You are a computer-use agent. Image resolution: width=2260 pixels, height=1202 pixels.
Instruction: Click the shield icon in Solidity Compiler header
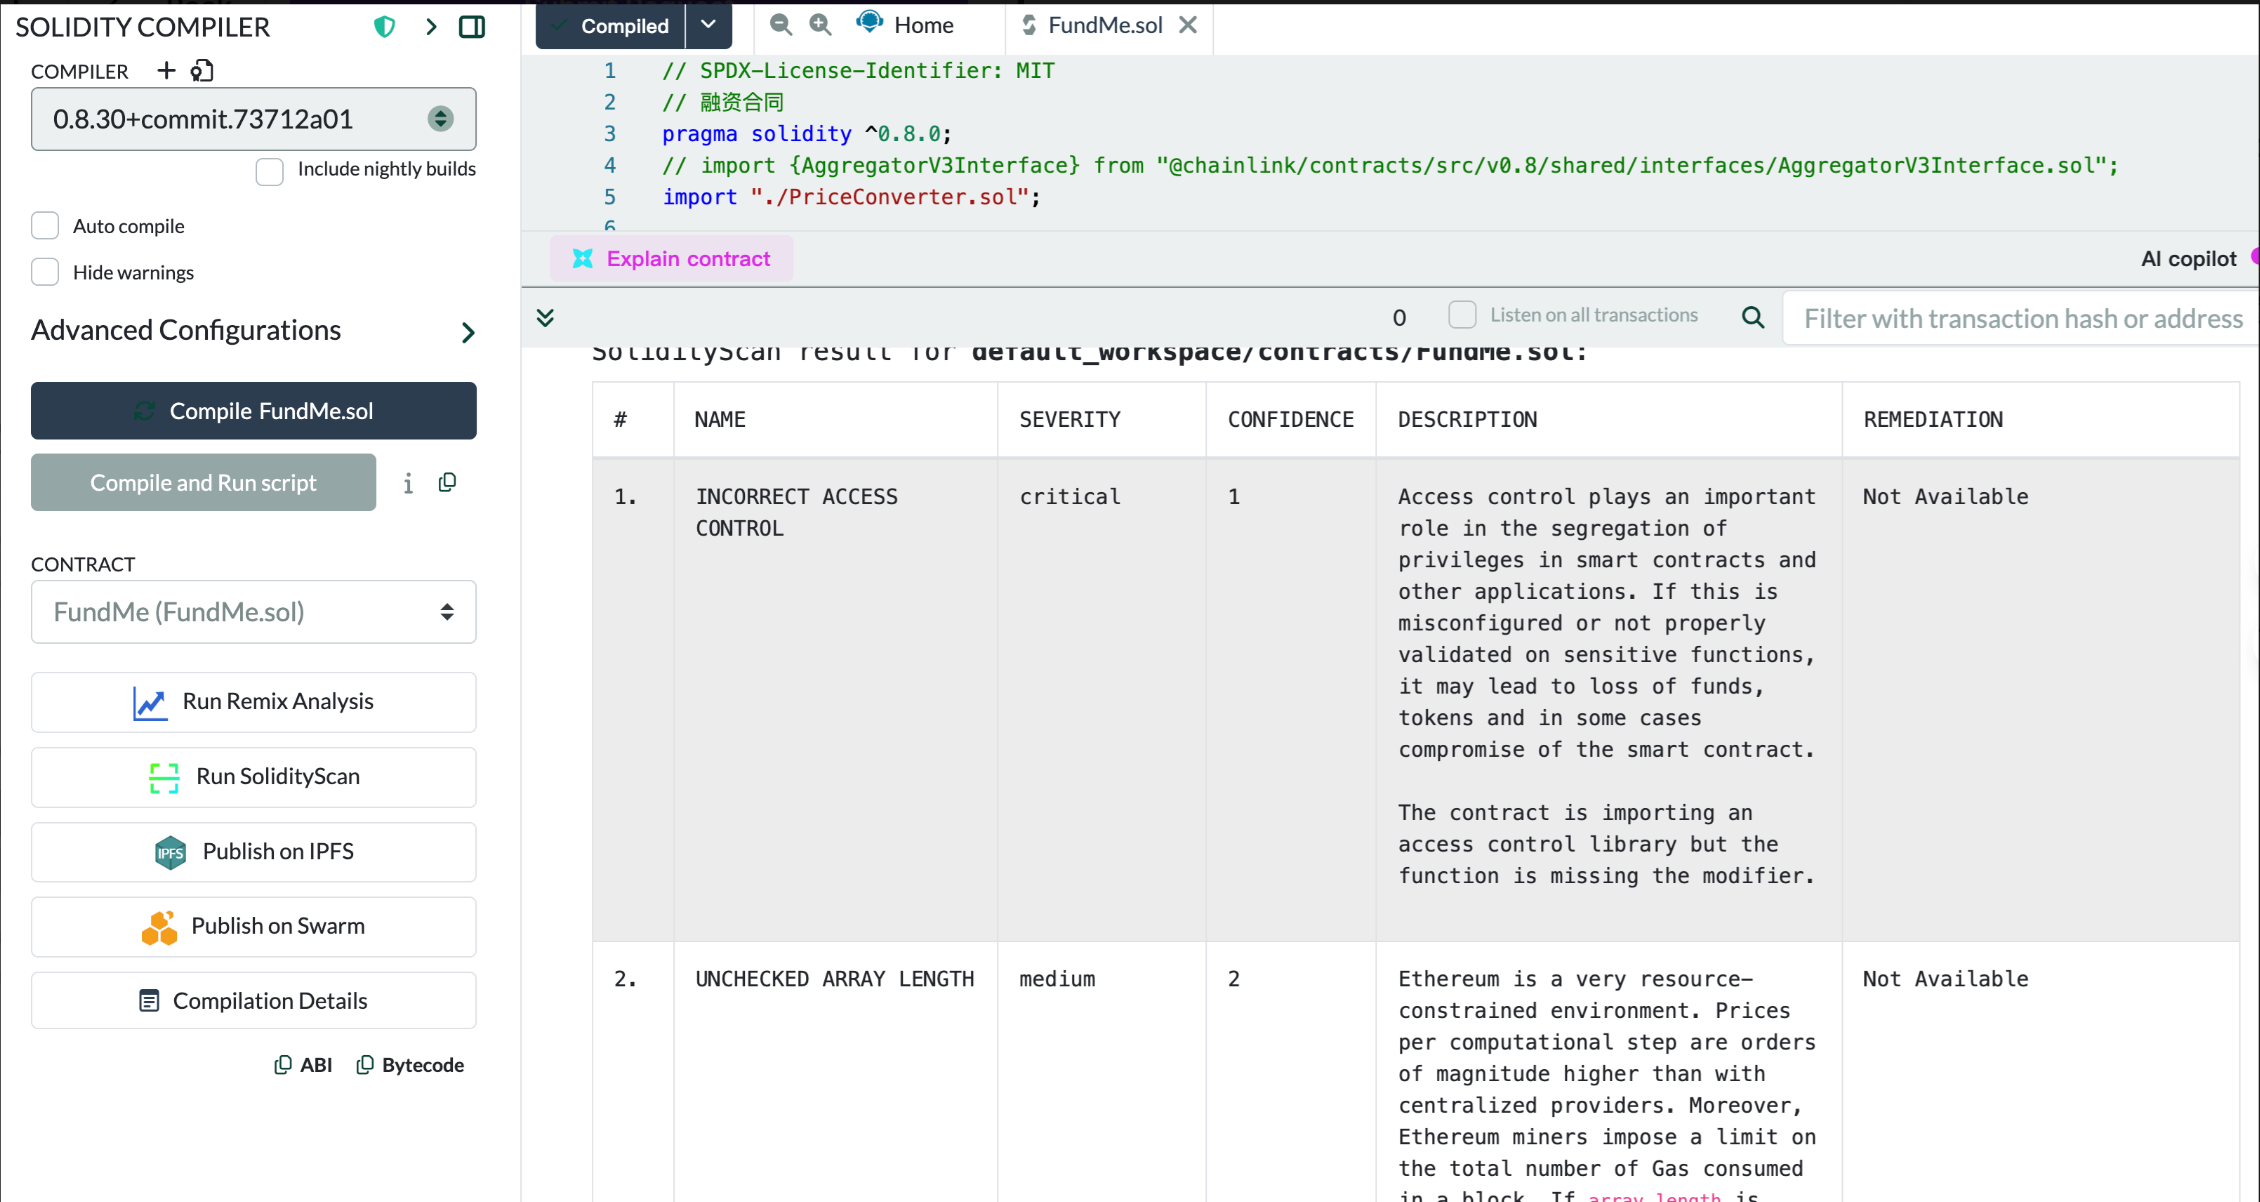point(384,27)
